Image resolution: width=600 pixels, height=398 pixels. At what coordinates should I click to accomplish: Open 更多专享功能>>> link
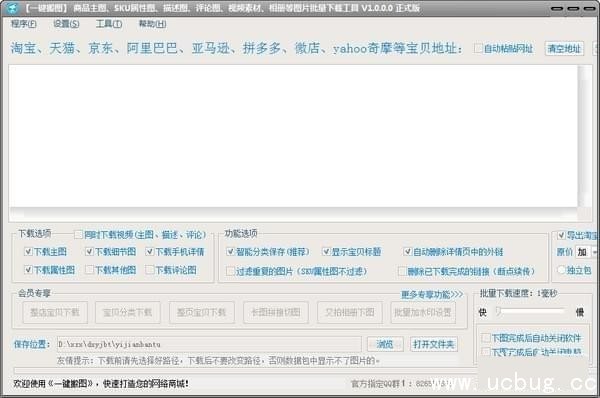(x=432, y=294)
